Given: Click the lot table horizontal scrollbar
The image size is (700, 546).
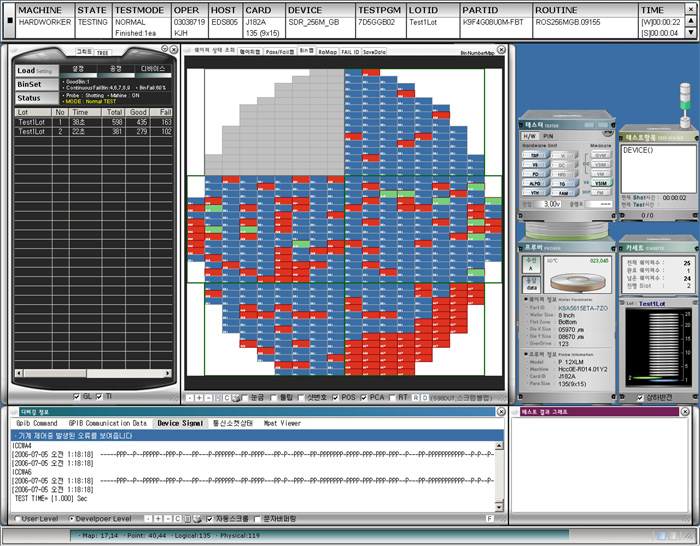Looking at the screenshot, I should (x=93, y=373).
